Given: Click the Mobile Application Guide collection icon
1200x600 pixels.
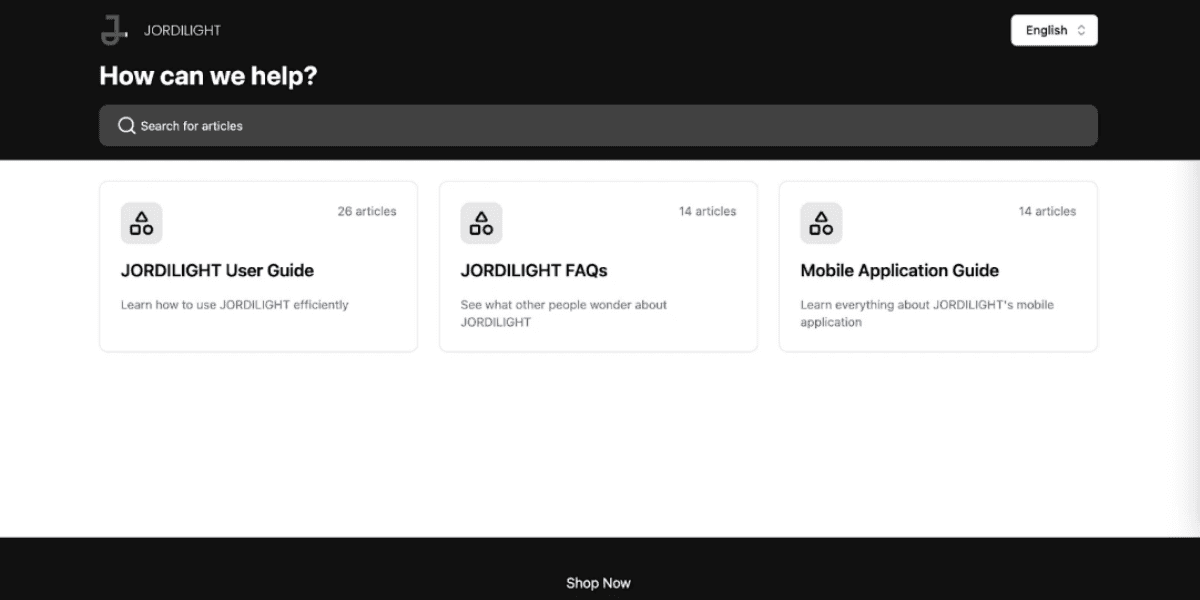Looking at the screenshot, I should pos(821,222).
